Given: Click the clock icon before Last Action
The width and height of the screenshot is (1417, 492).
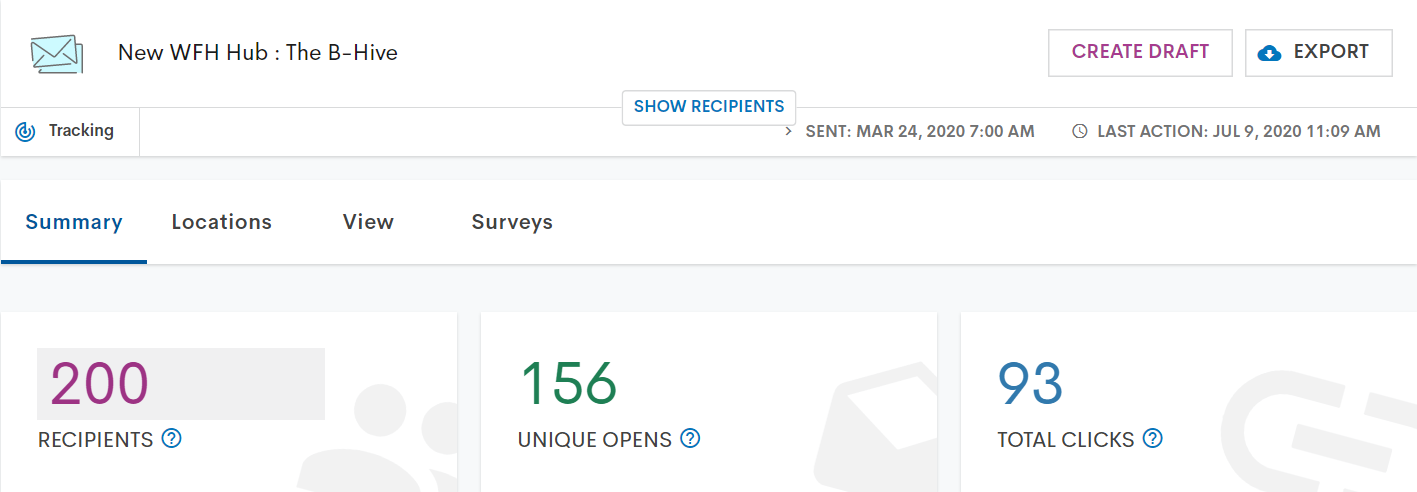Looking at the screenshot, I should pos(1079,132).
